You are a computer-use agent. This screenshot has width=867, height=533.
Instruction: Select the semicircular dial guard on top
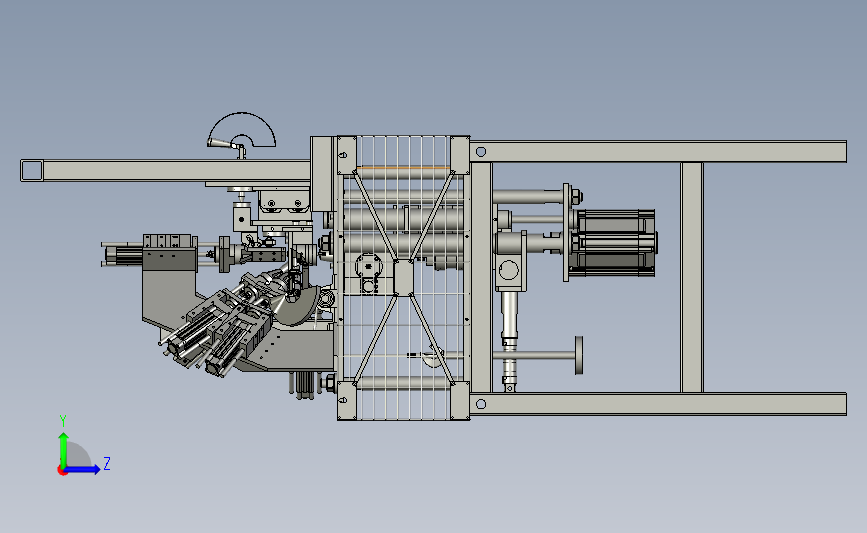point(242,130)
